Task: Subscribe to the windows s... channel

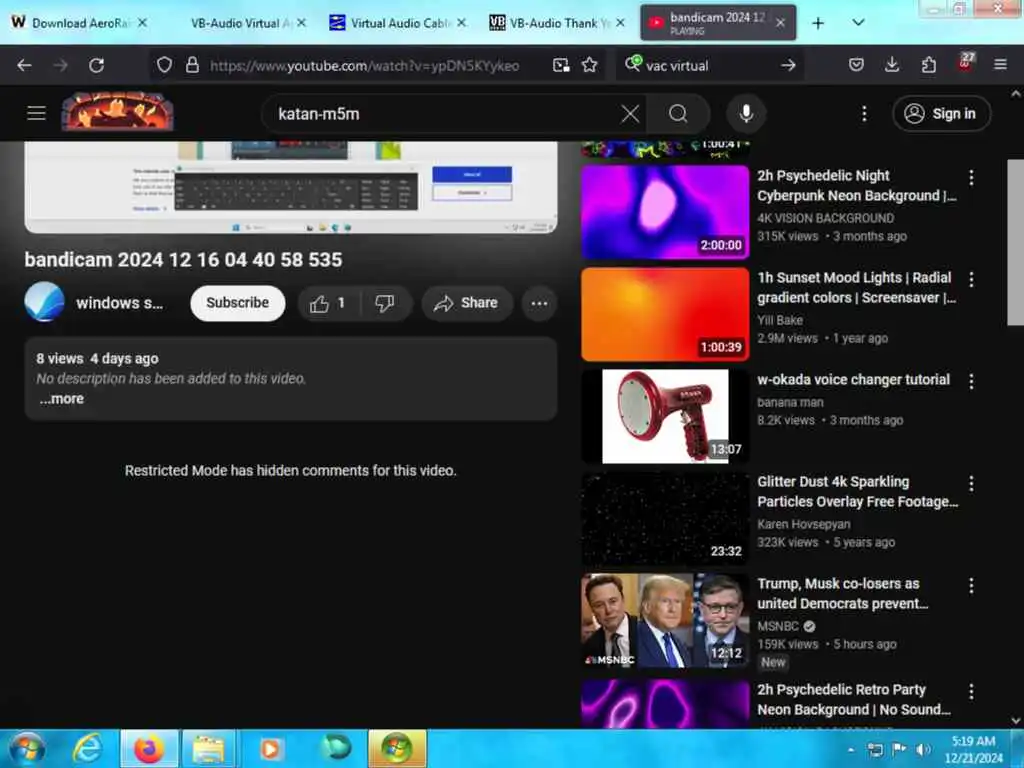Action: click(x=238, y=303)
